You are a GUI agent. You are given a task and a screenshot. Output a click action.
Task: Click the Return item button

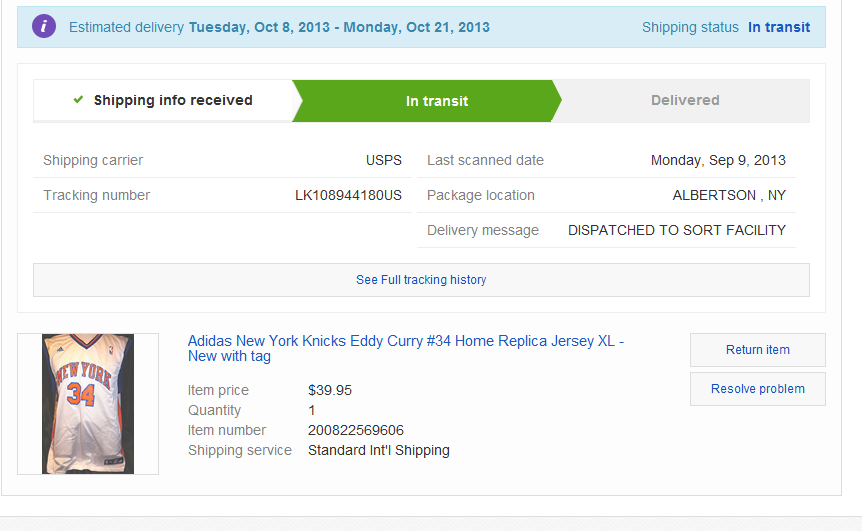[x=758, y=350]
